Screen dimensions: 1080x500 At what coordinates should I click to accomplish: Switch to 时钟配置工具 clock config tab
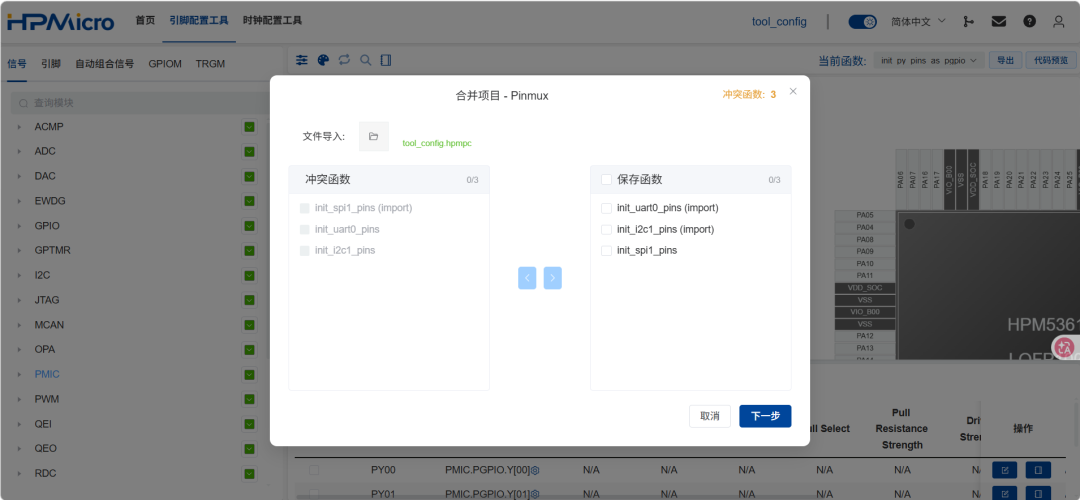(x=272, y=21)
